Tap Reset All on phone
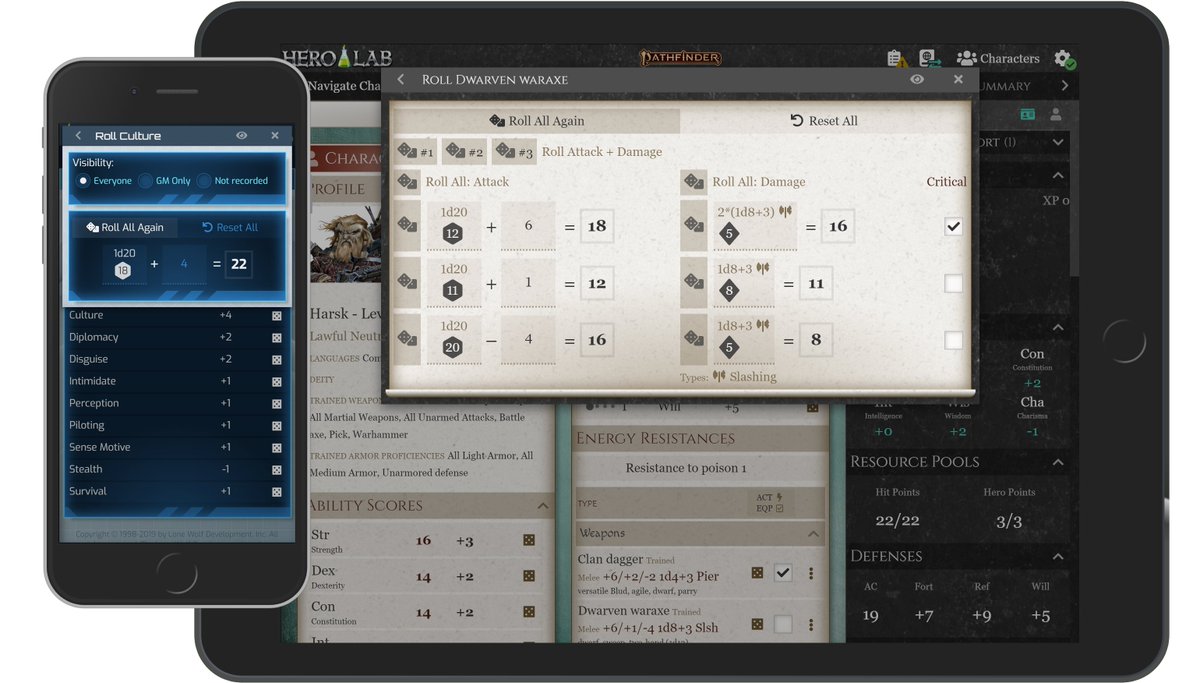This screenshot has height=683, width=1200. [230, 227]
